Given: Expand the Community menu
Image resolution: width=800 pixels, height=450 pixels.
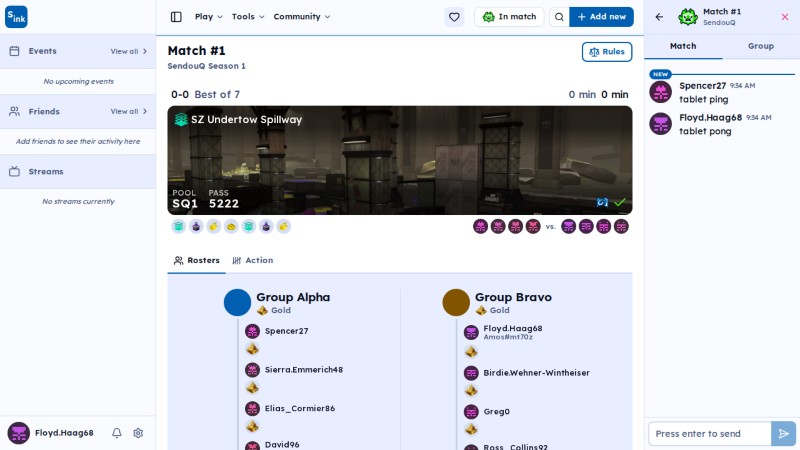Looking at the screenshot, I should coord(302,17).
